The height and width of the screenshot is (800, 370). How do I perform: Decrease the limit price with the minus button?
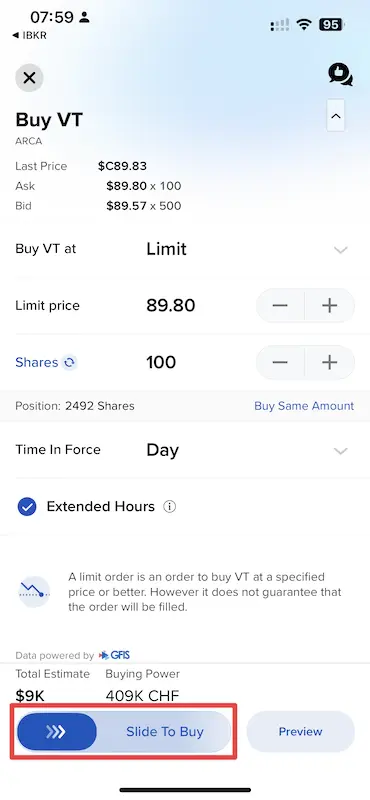[x=280, y=306]
